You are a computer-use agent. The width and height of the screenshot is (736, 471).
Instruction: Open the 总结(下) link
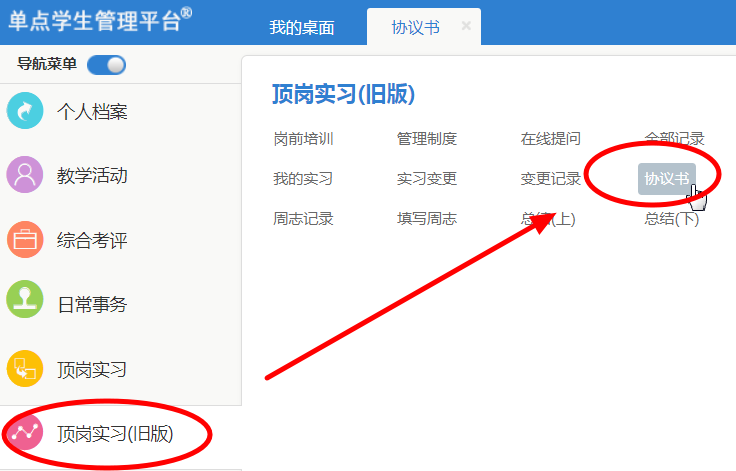(672, 219)
